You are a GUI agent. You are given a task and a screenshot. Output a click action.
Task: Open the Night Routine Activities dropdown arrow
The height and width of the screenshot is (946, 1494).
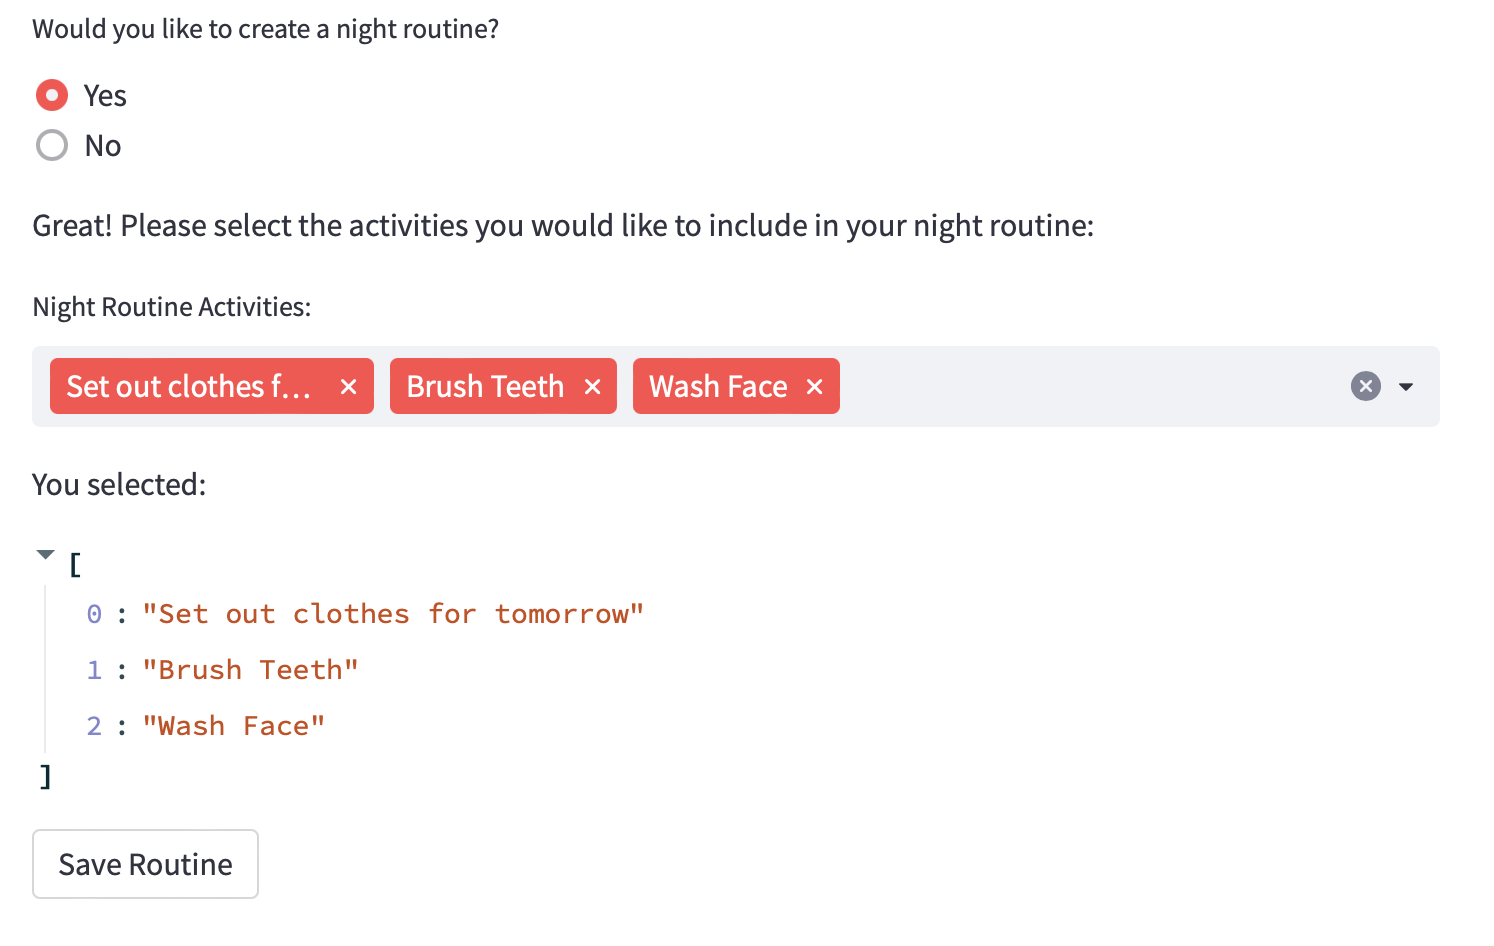tap(1405, 386)
